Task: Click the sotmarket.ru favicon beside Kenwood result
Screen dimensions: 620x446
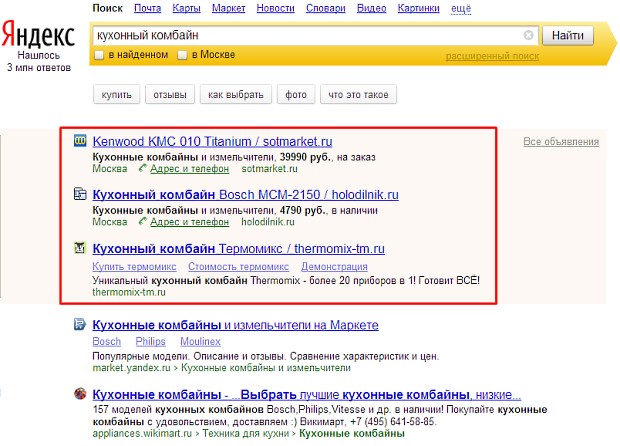Action: 80,140
